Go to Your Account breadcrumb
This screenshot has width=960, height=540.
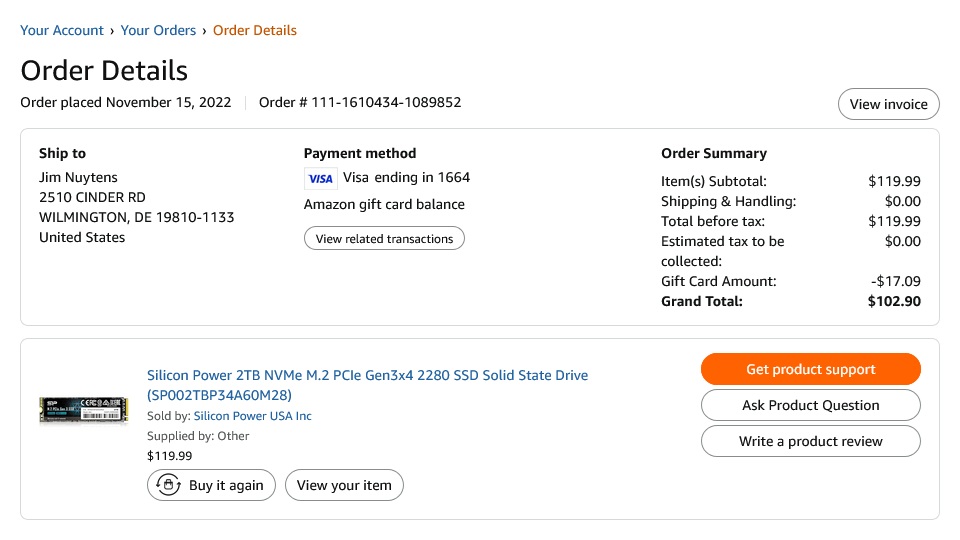coord(62,30)
